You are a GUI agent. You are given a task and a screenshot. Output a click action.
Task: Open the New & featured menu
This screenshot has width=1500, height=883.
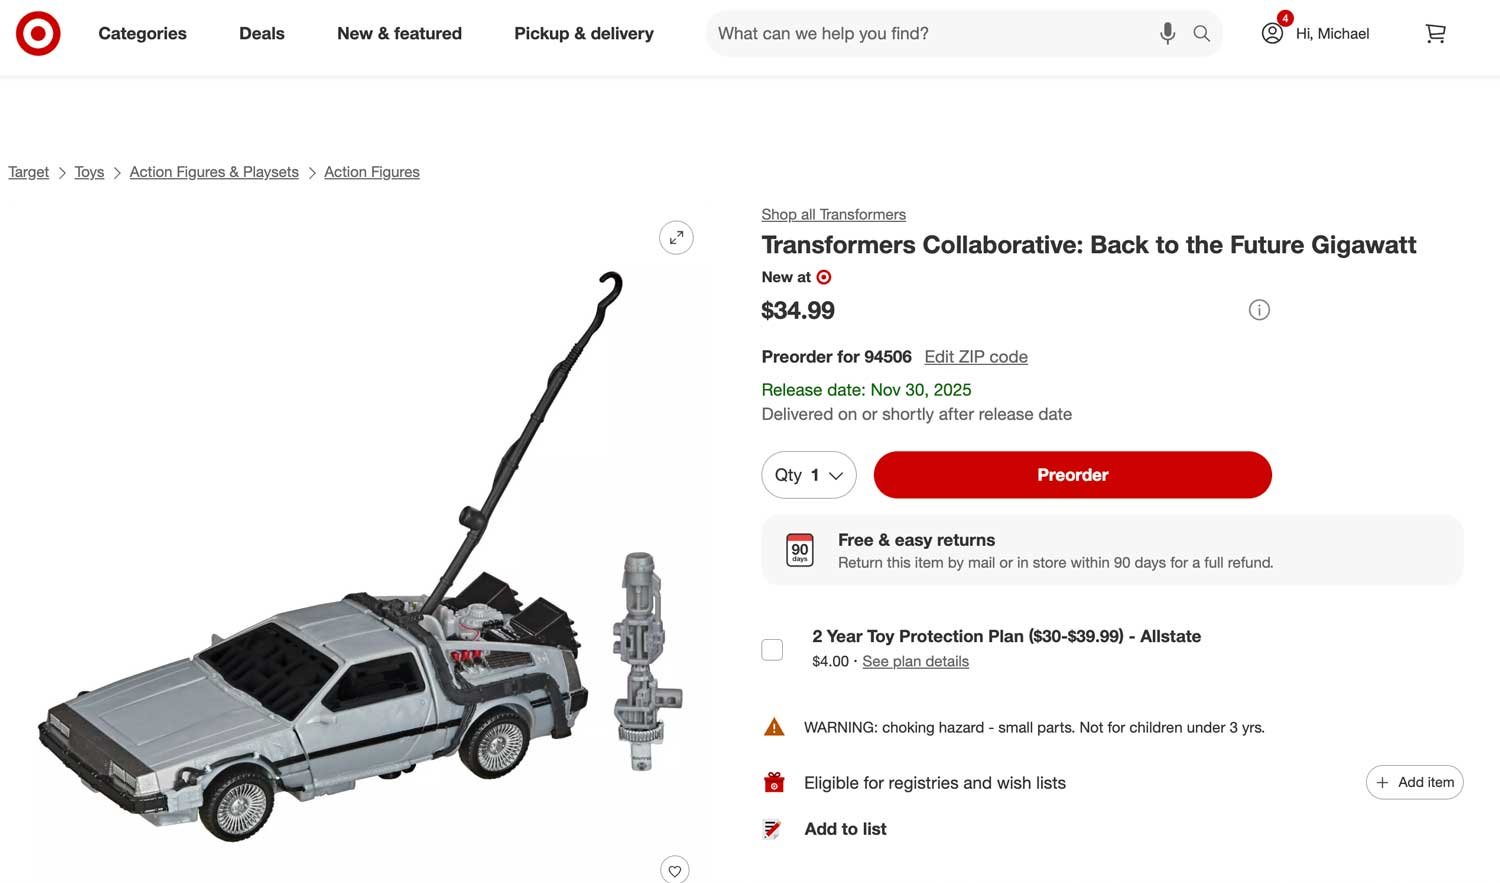(x=399, y=34)
